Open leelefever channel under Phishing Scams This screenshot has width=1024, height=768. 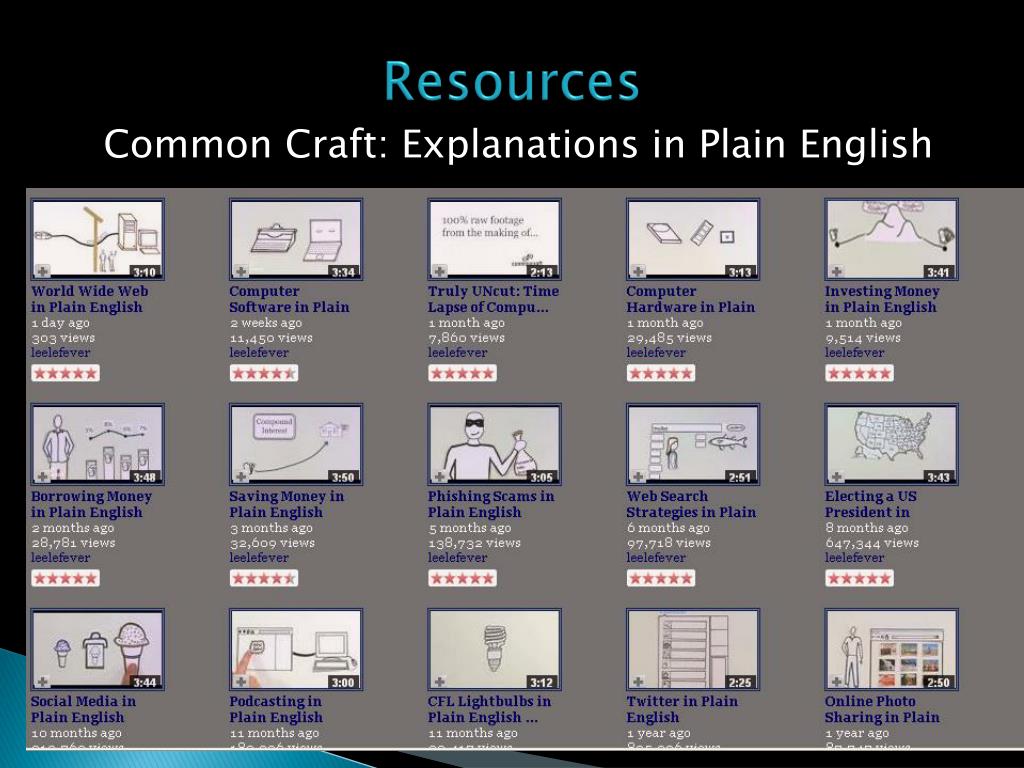coord(457,558)
